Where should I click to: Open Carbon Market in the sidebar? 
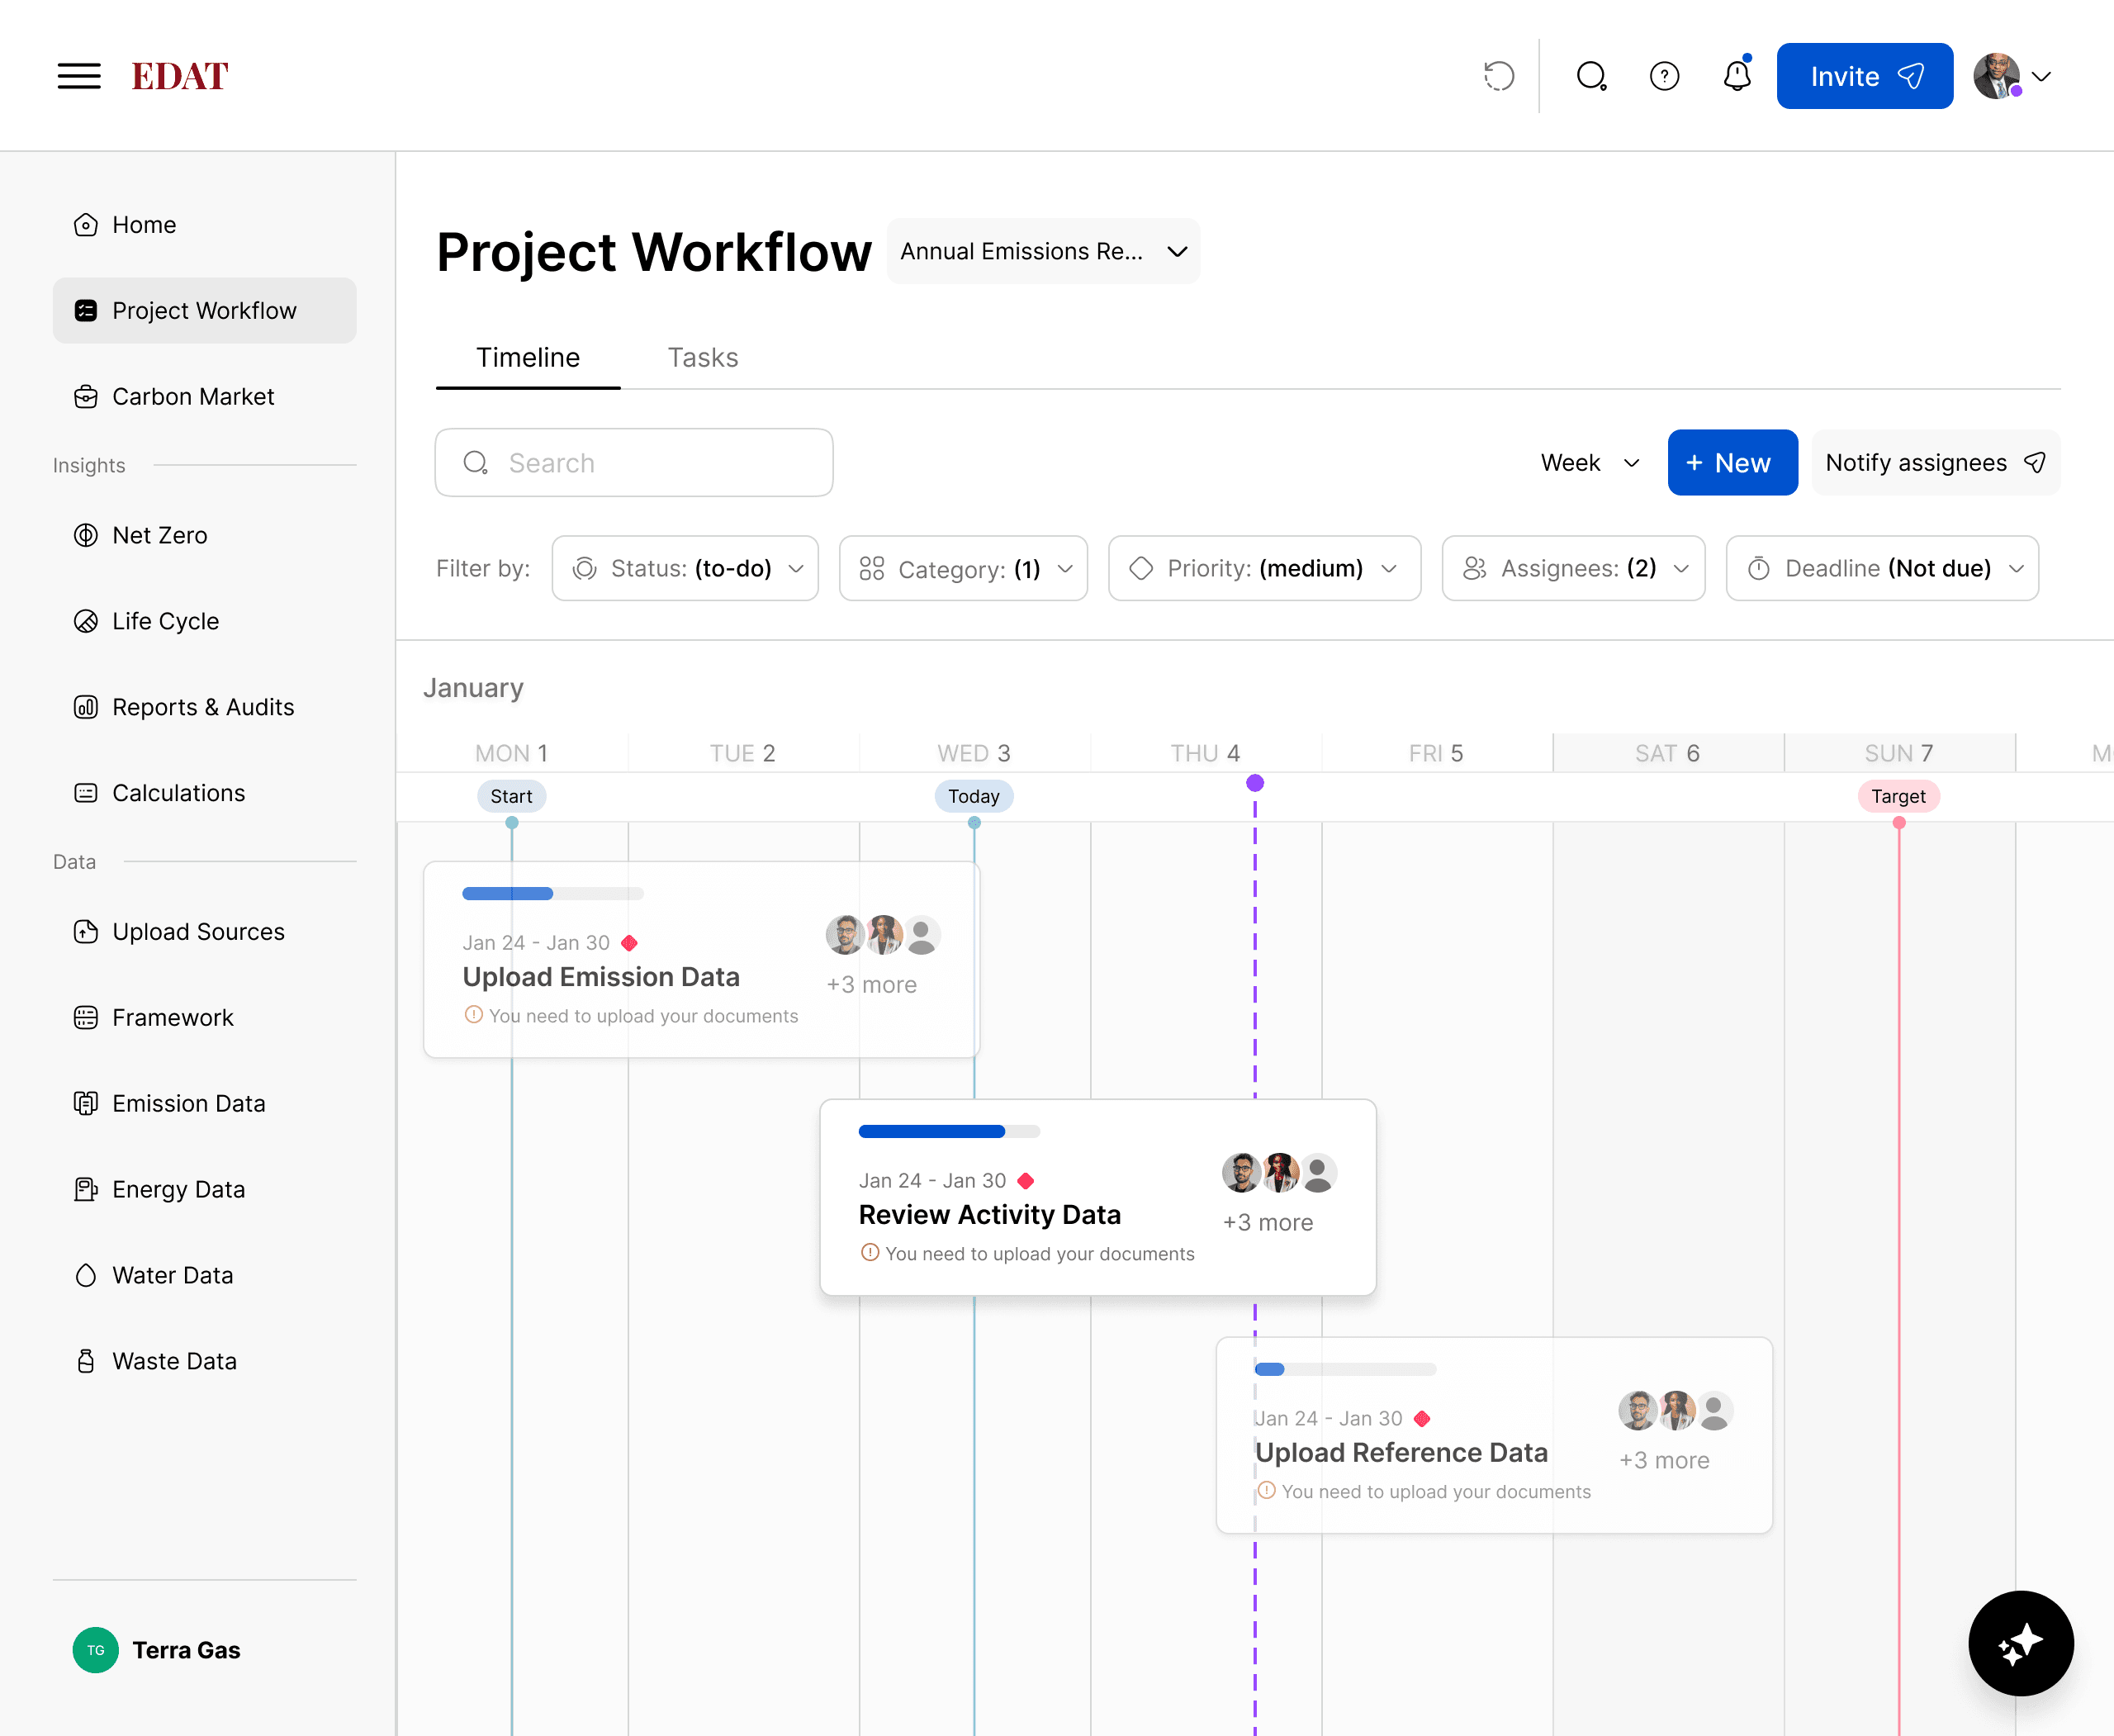pyautogui.click(x=192, y=396)
